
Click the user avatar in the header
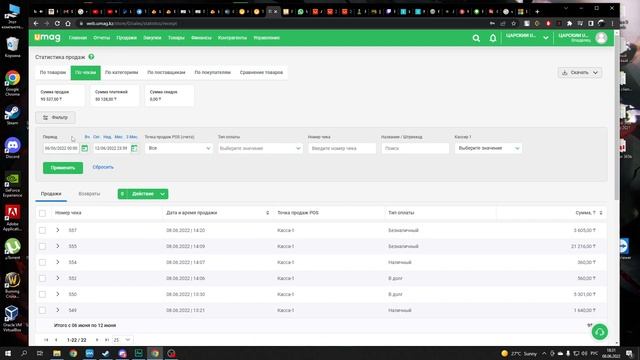click(601, 38)
